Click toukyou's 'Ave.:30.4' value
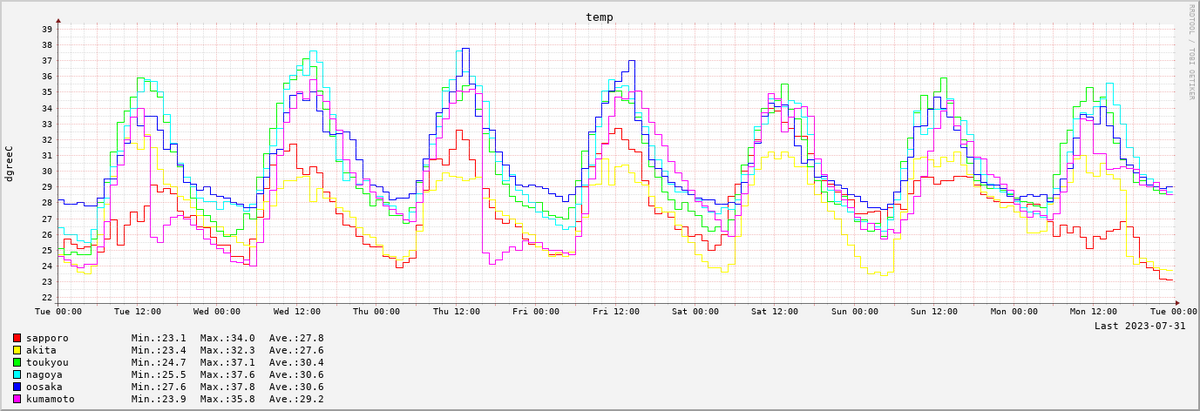 click(296, 362)
